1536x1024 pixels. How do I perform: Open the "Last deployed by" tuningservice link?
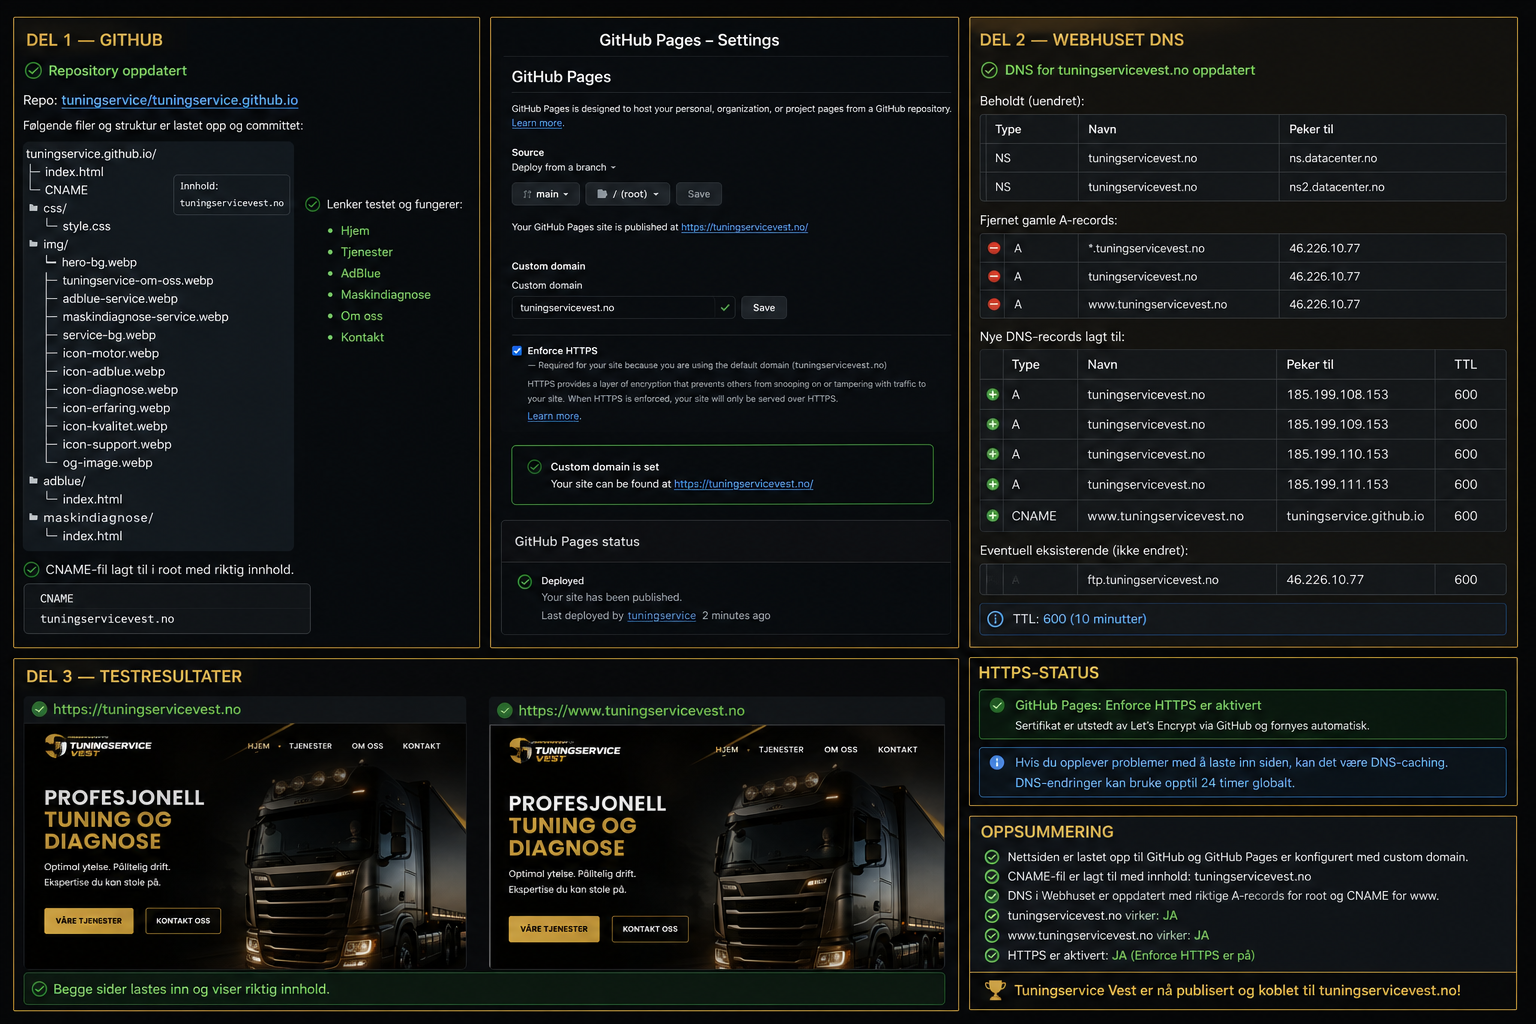pyautogui.click(x=662, y=616)
